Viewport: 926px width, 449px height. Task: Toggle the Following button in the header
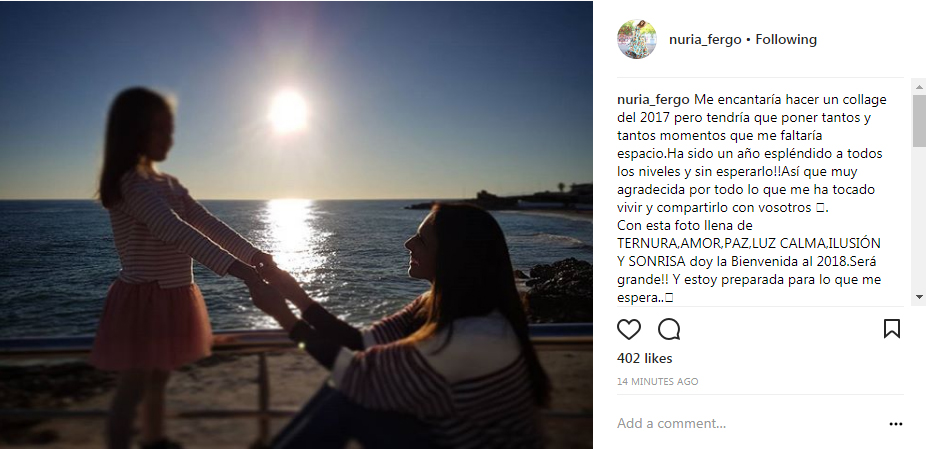tap(786, 40)
